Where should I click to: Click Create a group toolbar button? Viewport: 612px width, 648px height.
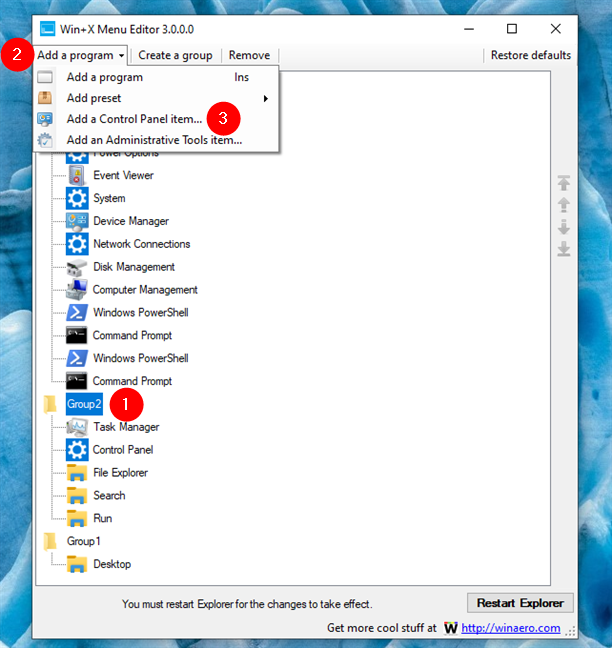(x=175, y=55)
